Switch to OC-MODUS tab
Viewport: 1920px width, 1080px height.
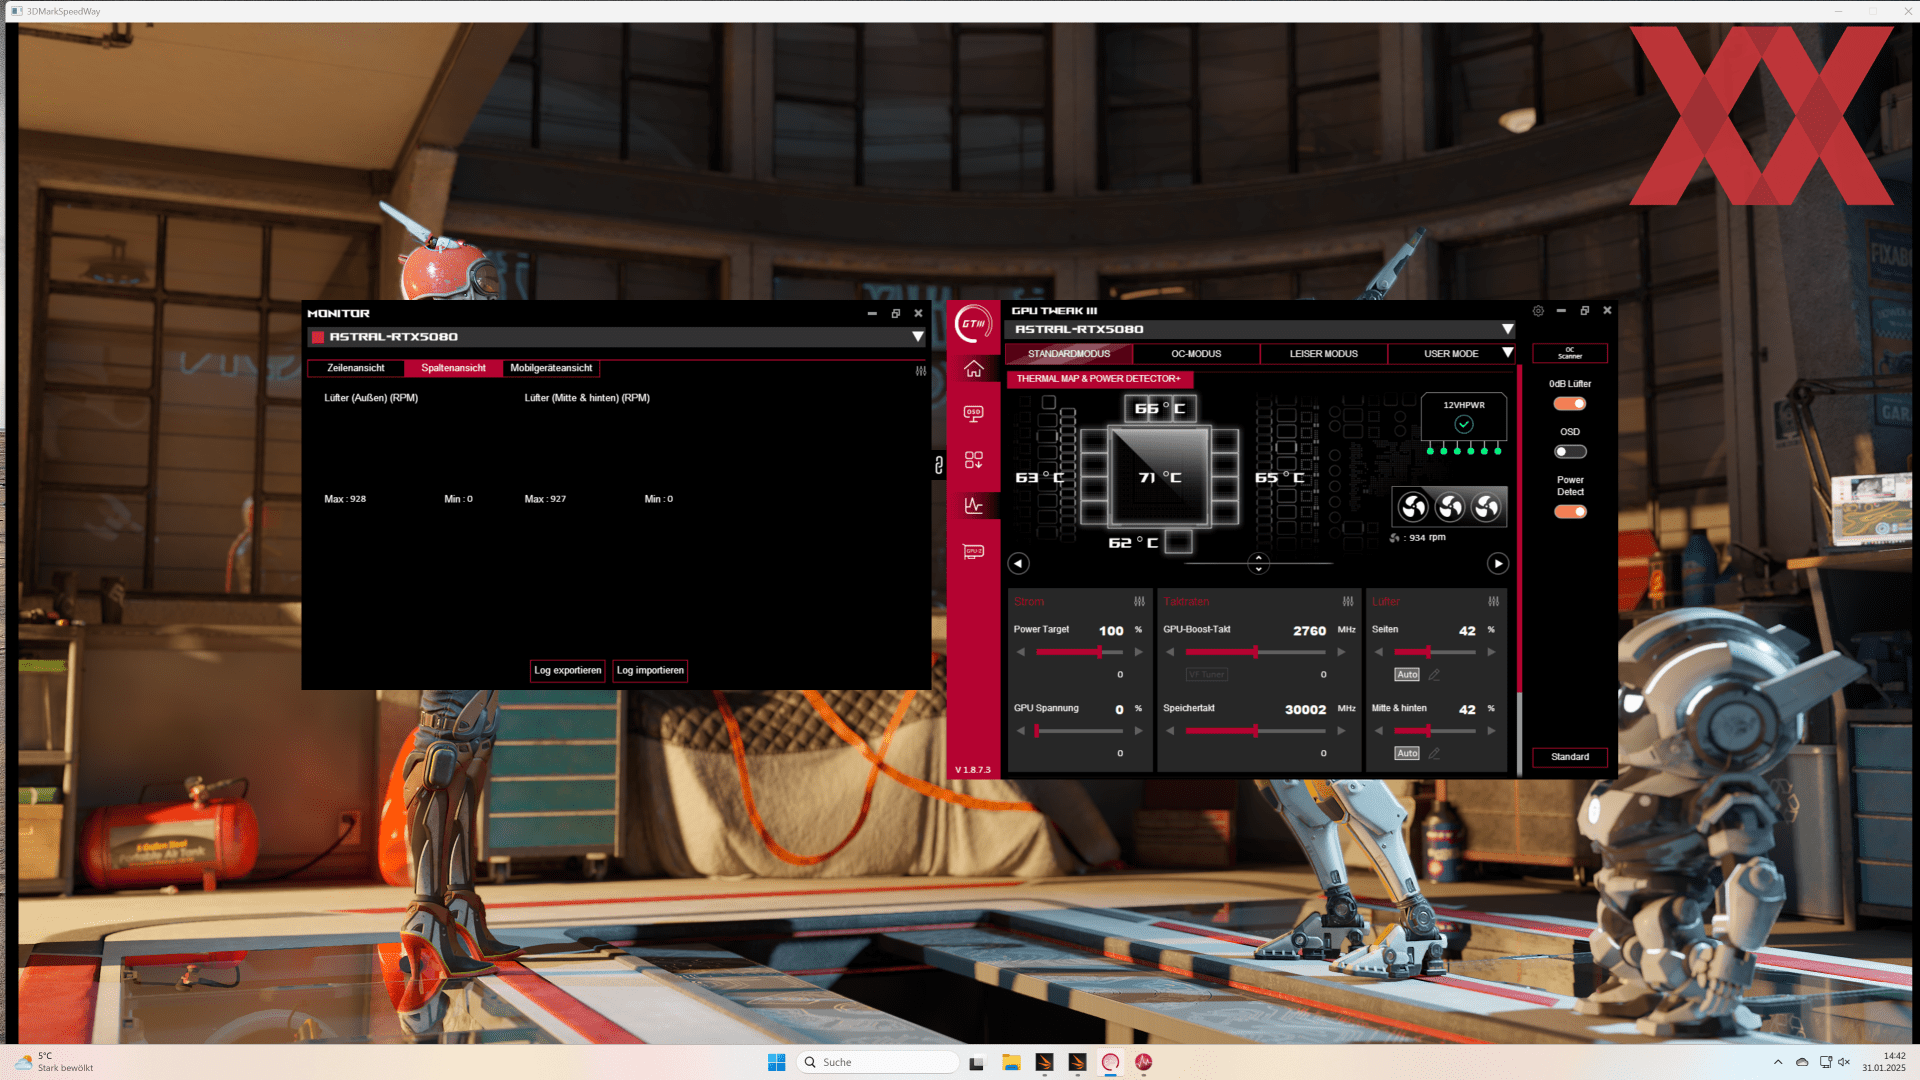pos(1196,354)
